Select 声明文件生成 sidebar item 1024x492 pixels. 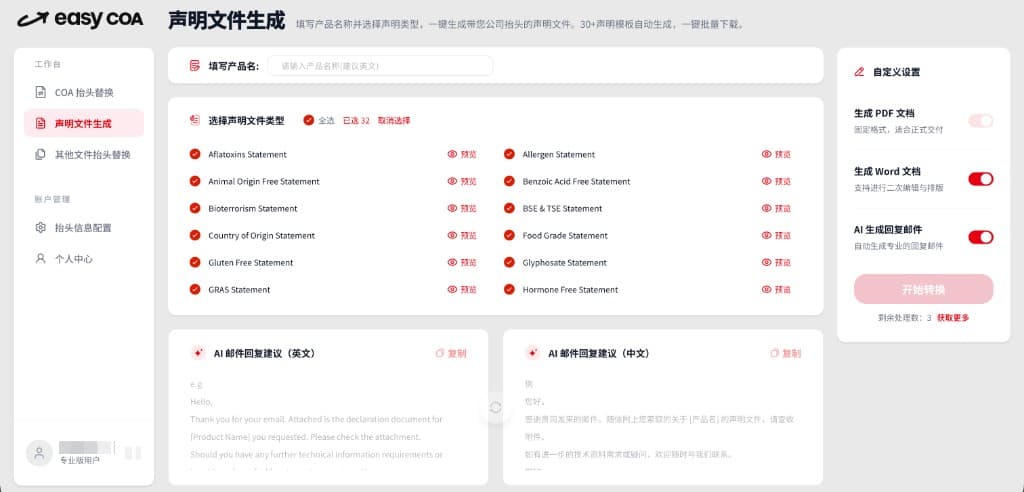(x=84, y=123)
